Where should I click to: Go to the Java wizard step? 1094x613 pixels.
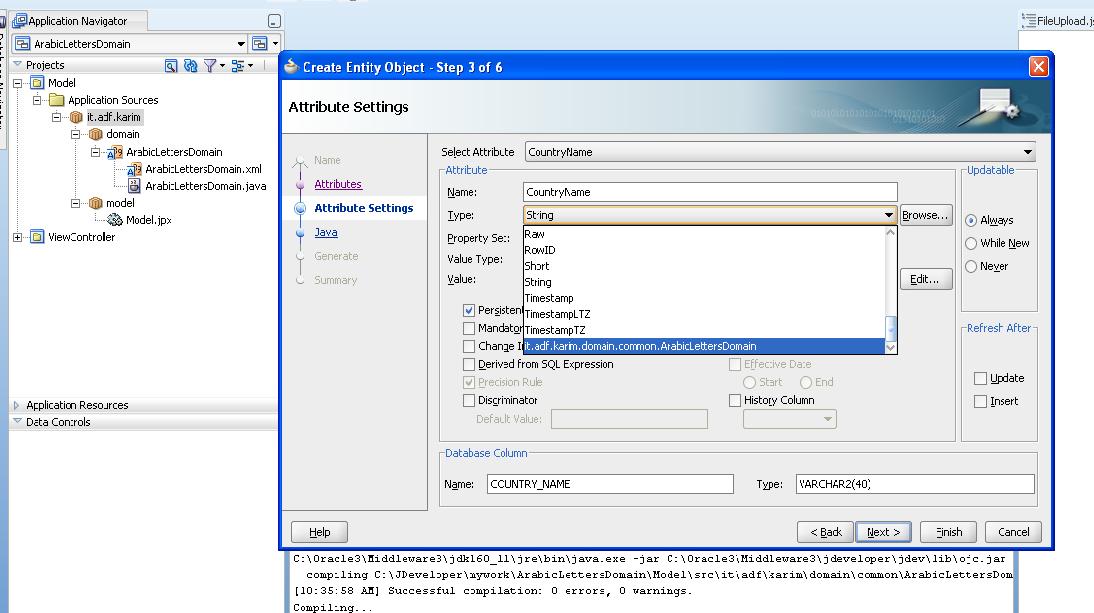326,232
